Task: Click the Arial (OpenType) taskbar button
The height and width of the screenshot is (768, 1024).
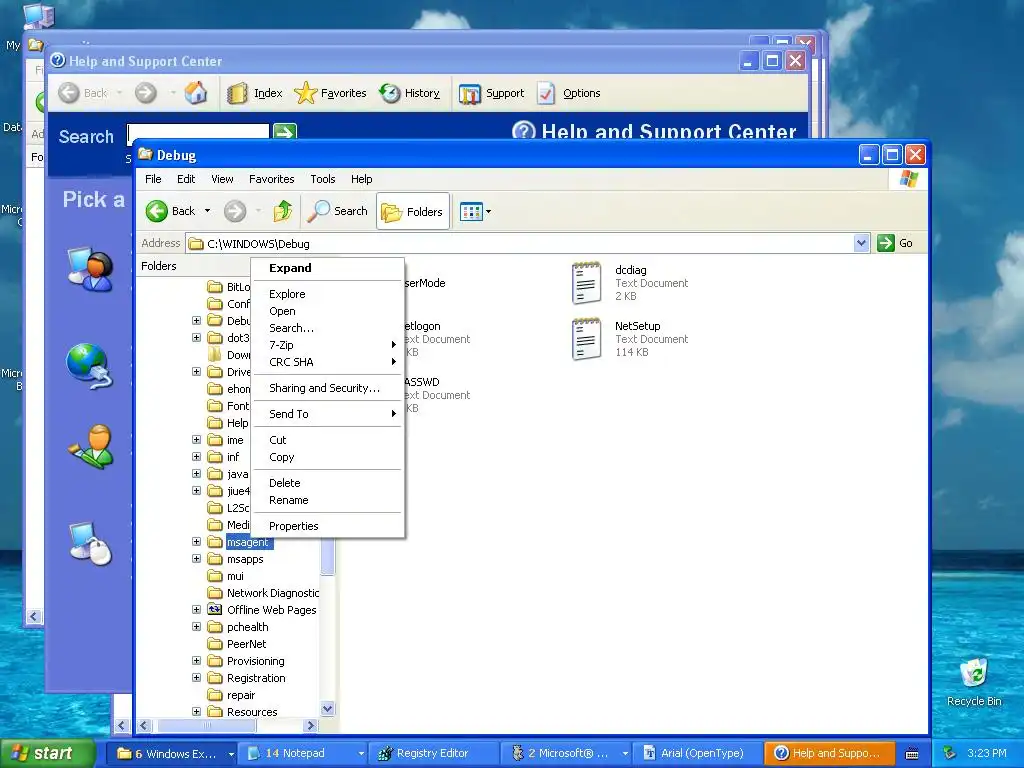Action: click(x=697, y=754)
